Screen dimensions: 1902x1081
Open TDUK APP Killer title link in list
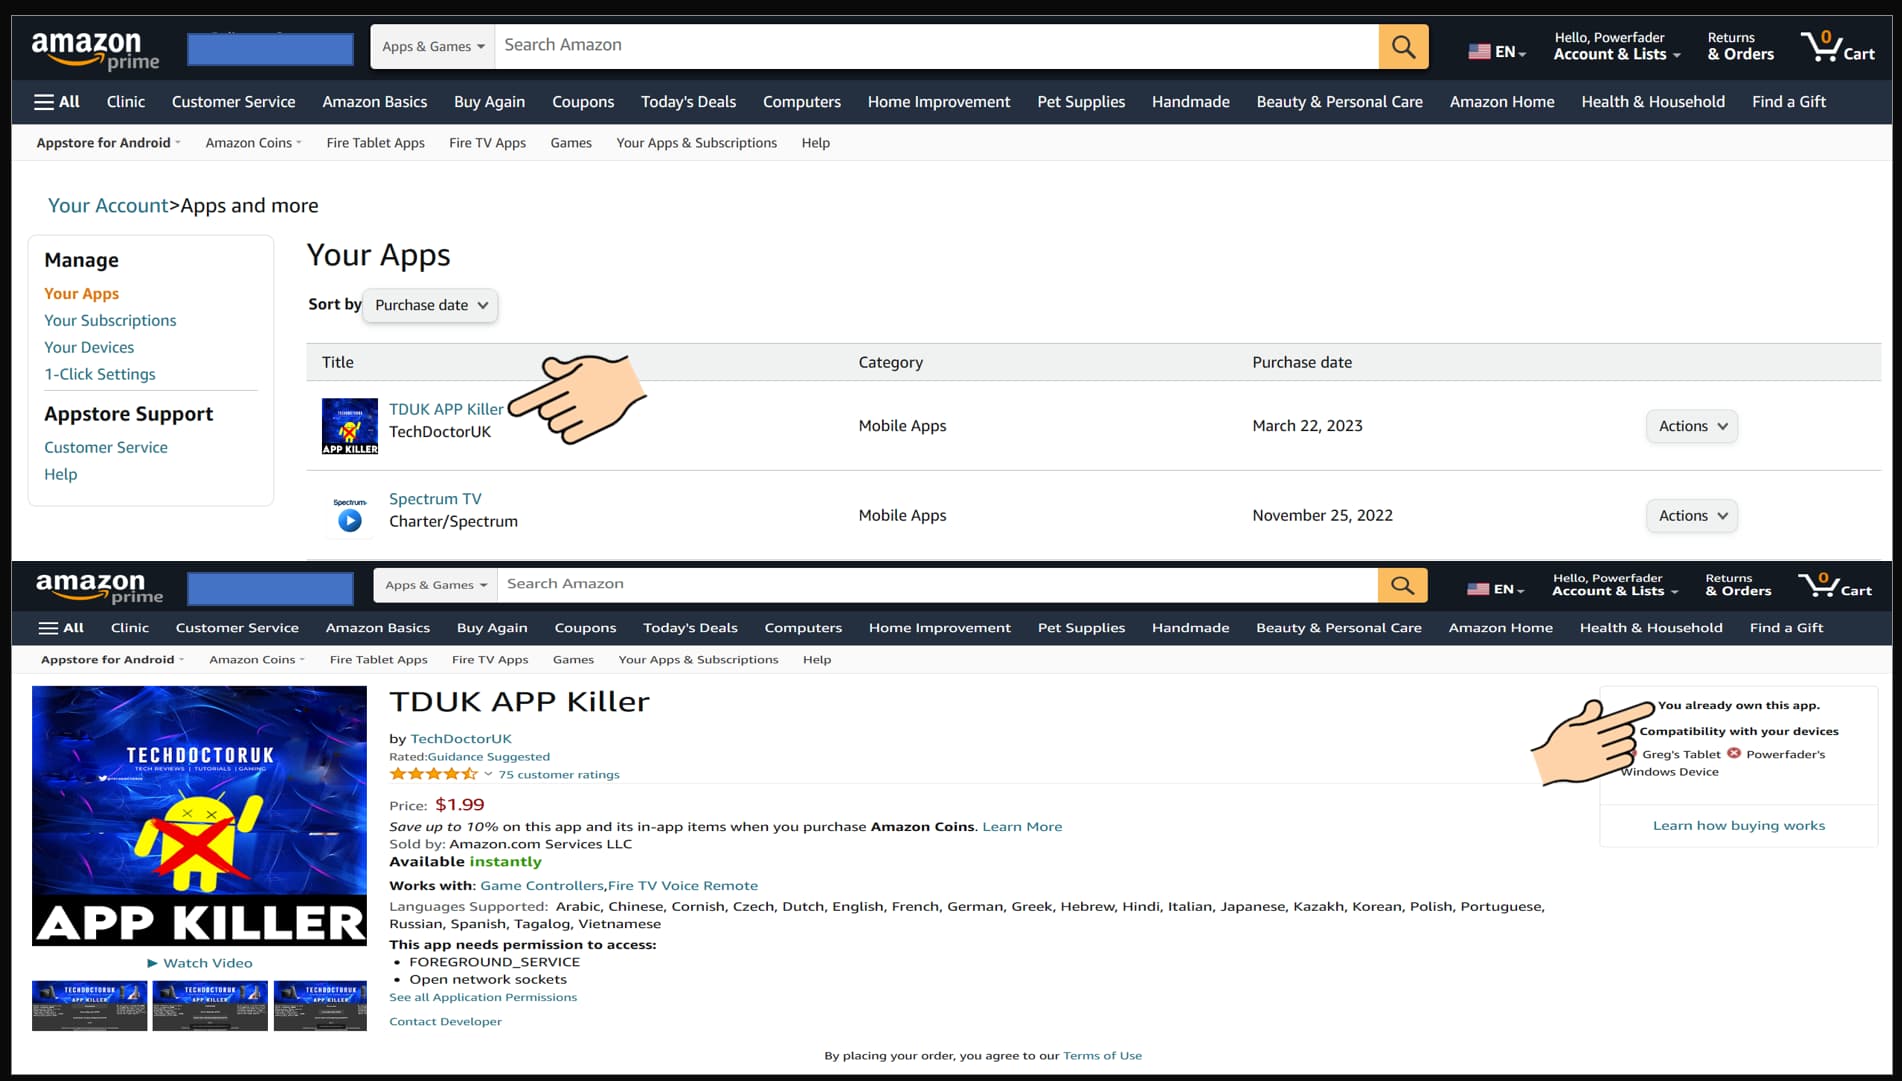[x=446, y=409]
